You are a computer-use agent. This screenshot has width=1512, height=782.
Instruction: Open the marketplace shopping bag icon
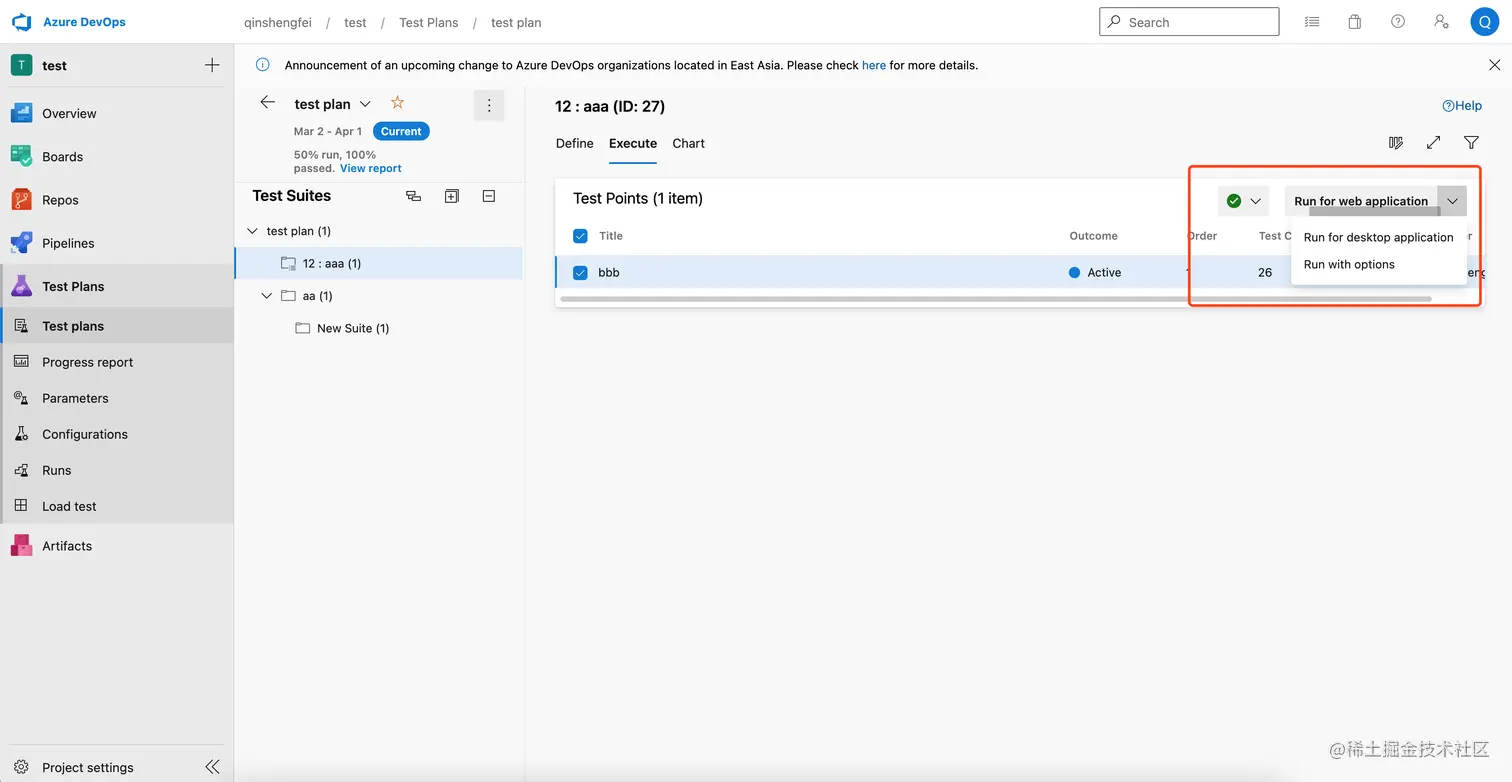[x=1355, y=22]
